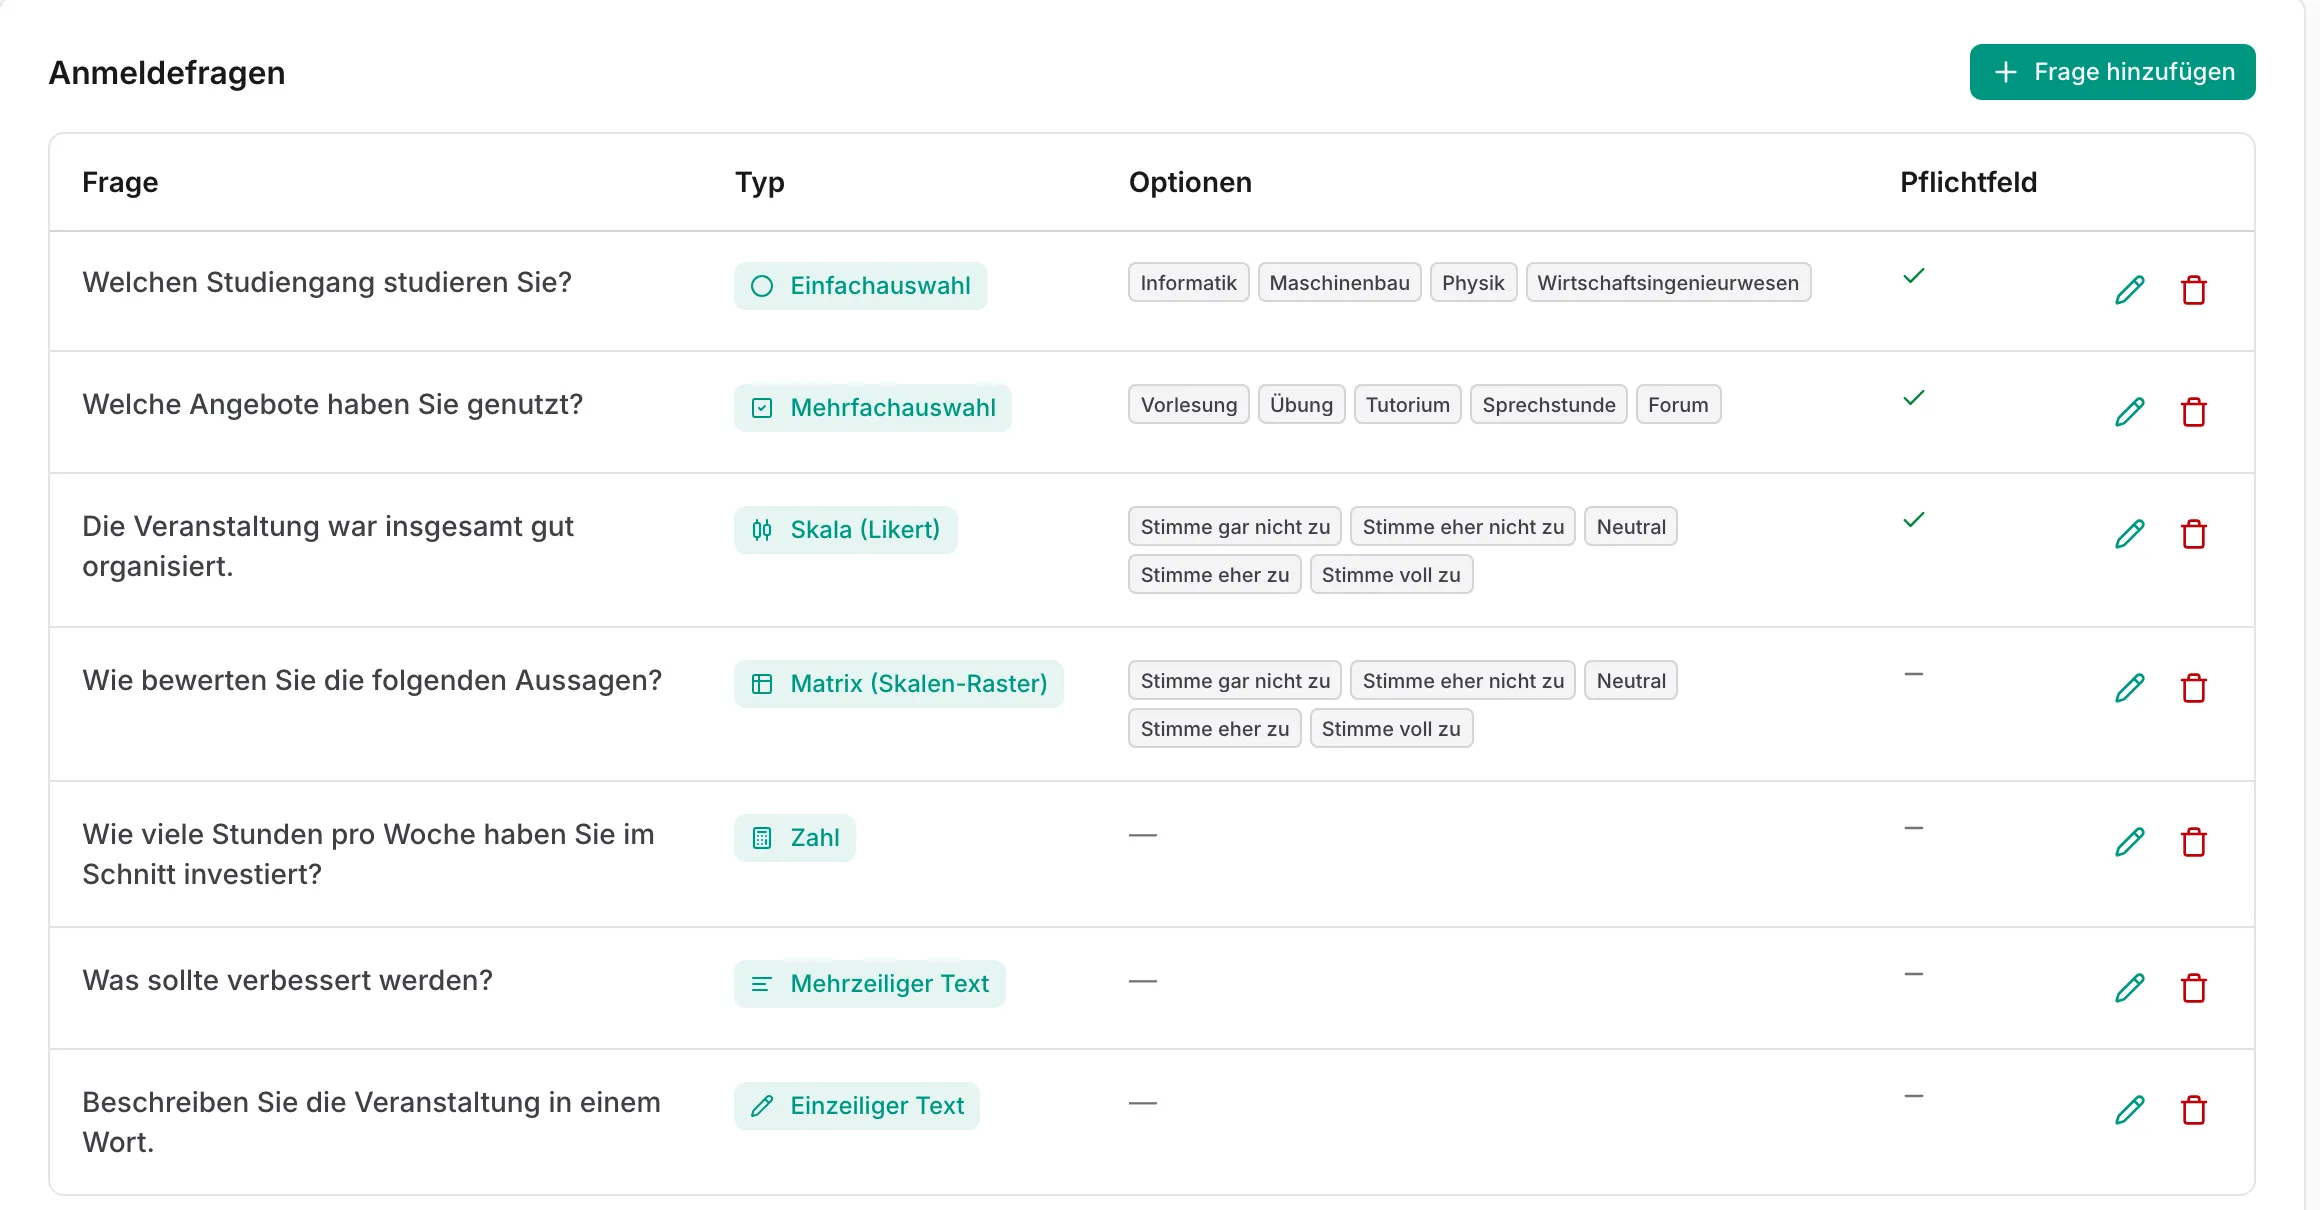
Task: Click the Optionen column header
Action: coord(1190,182)
